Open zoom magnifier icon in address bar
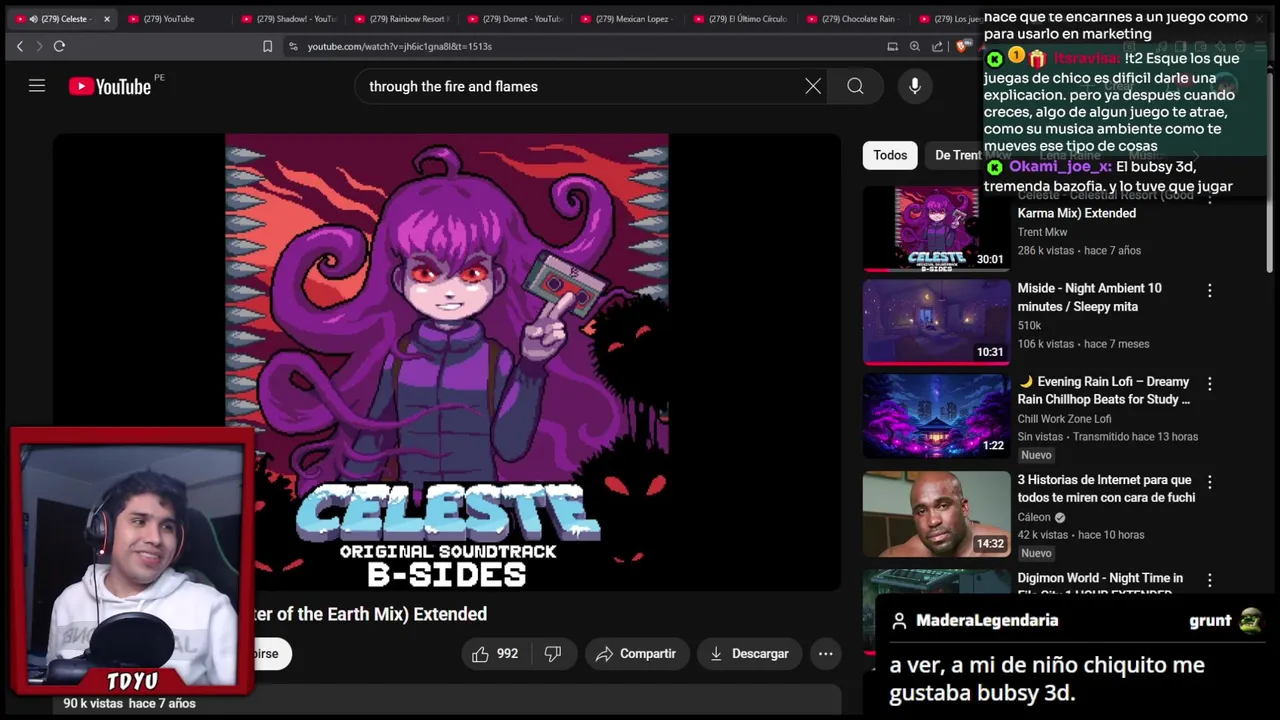 point(914,46)
